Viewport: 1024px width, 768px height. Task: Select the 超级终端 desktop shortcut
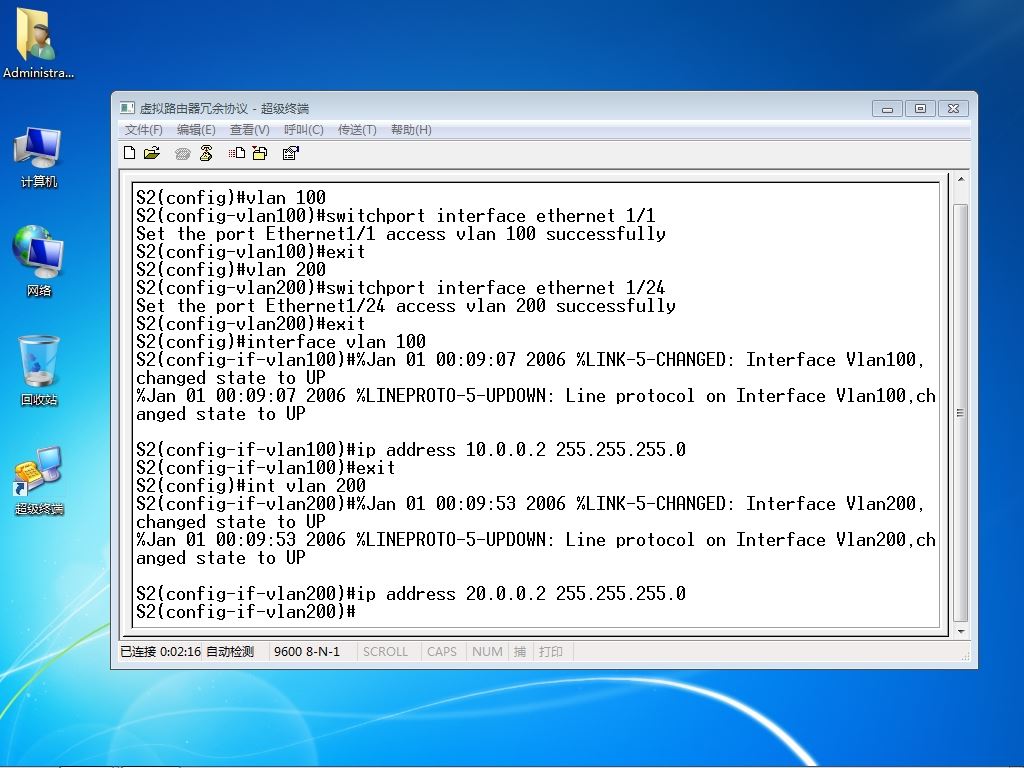coord(39,480)
